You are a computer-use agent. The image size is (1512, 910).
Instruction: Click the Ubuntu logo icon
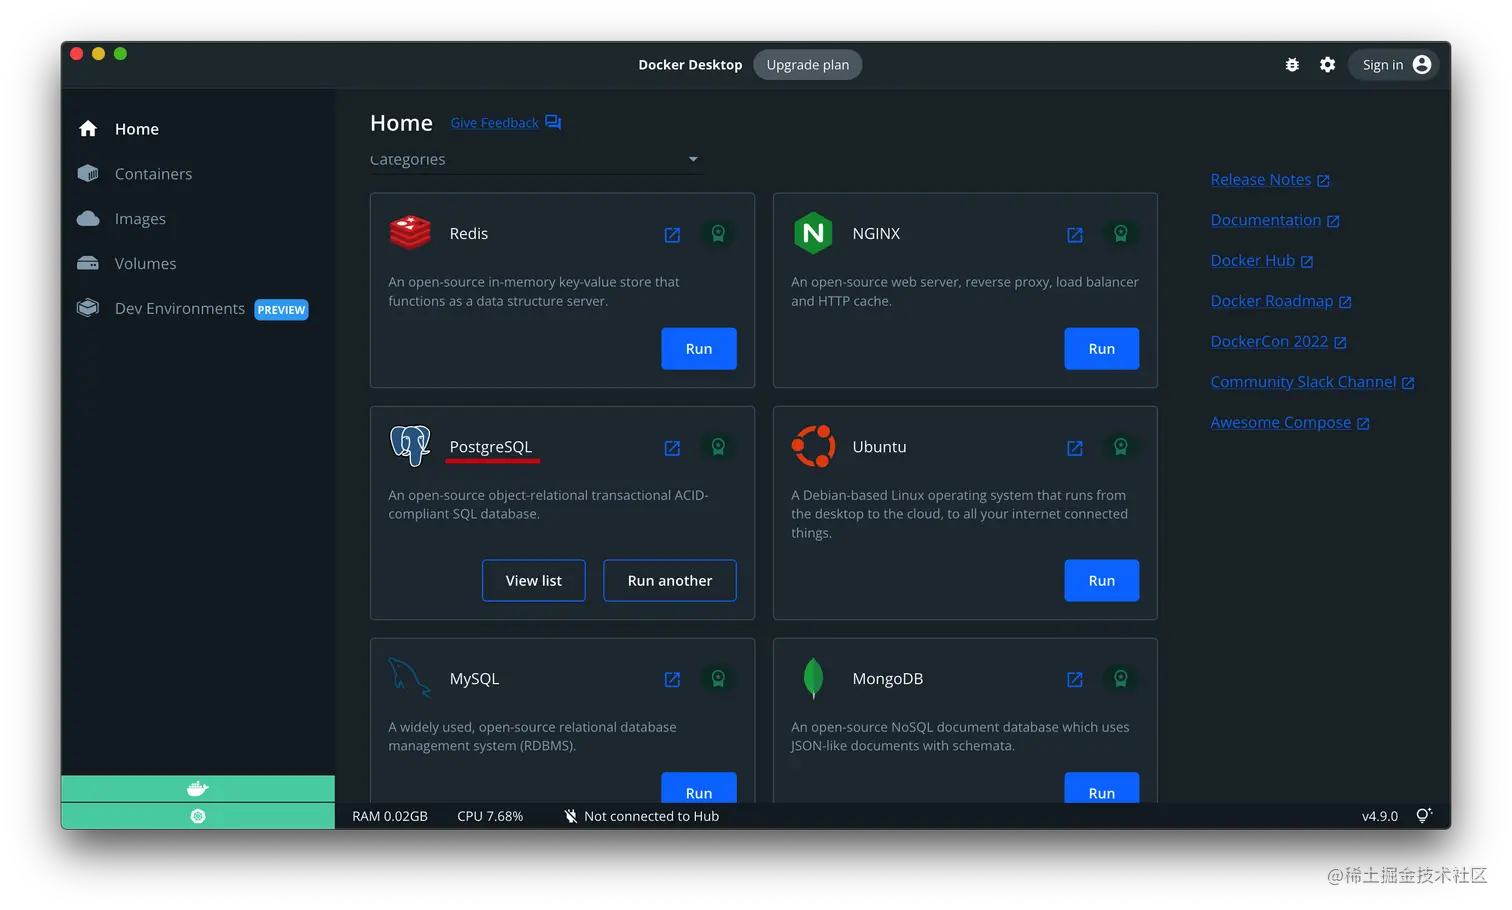(813, 446)
